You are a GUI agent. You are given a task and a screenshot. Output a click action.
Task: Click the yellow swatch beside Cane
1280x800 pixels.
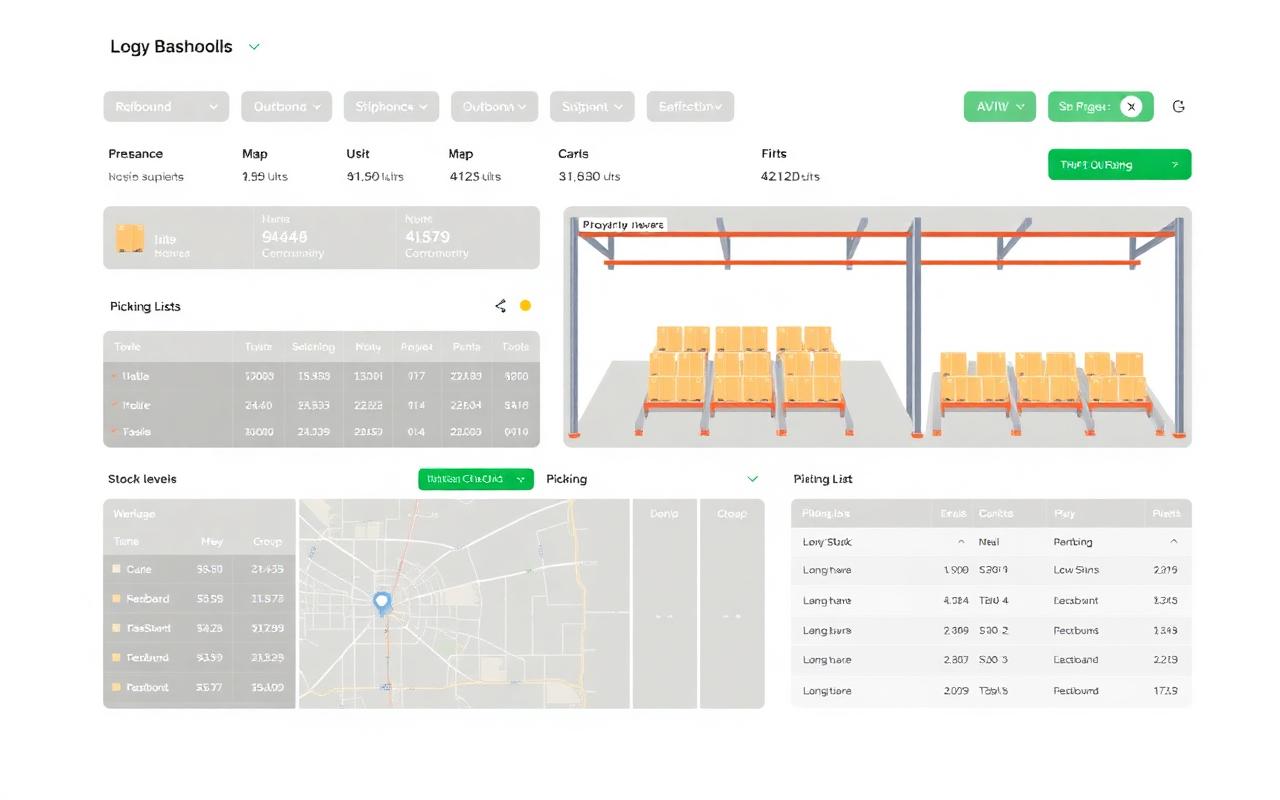(x=117, y=569)
